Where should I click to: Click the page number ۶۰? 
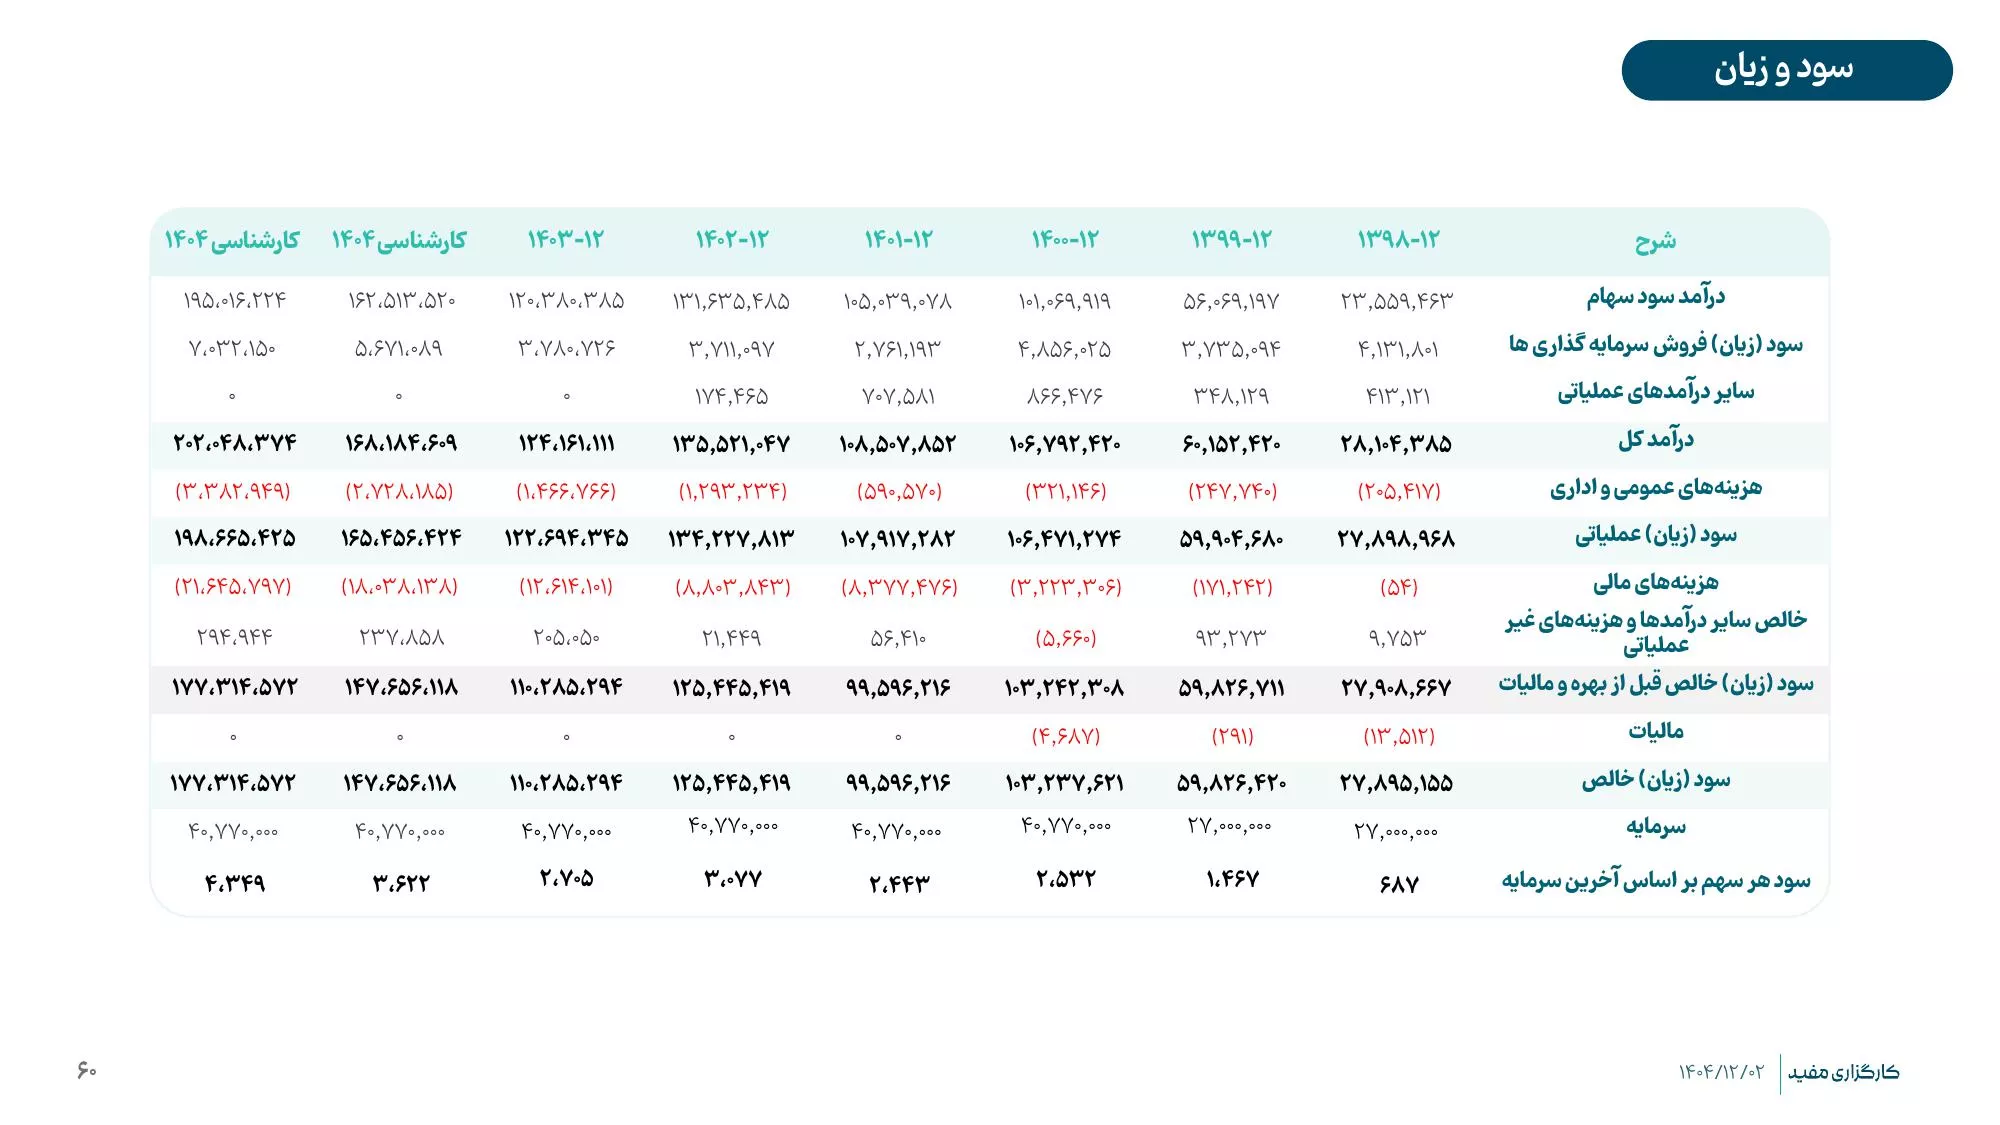pos(87,1070)
